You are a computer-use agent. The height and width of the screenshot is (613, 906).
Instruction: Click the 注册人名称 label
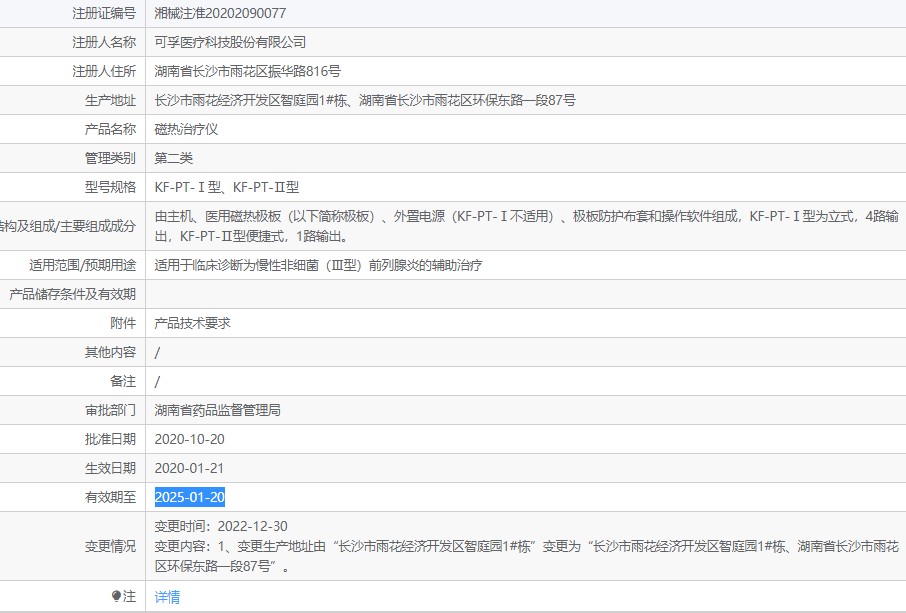tap(104, 42)
